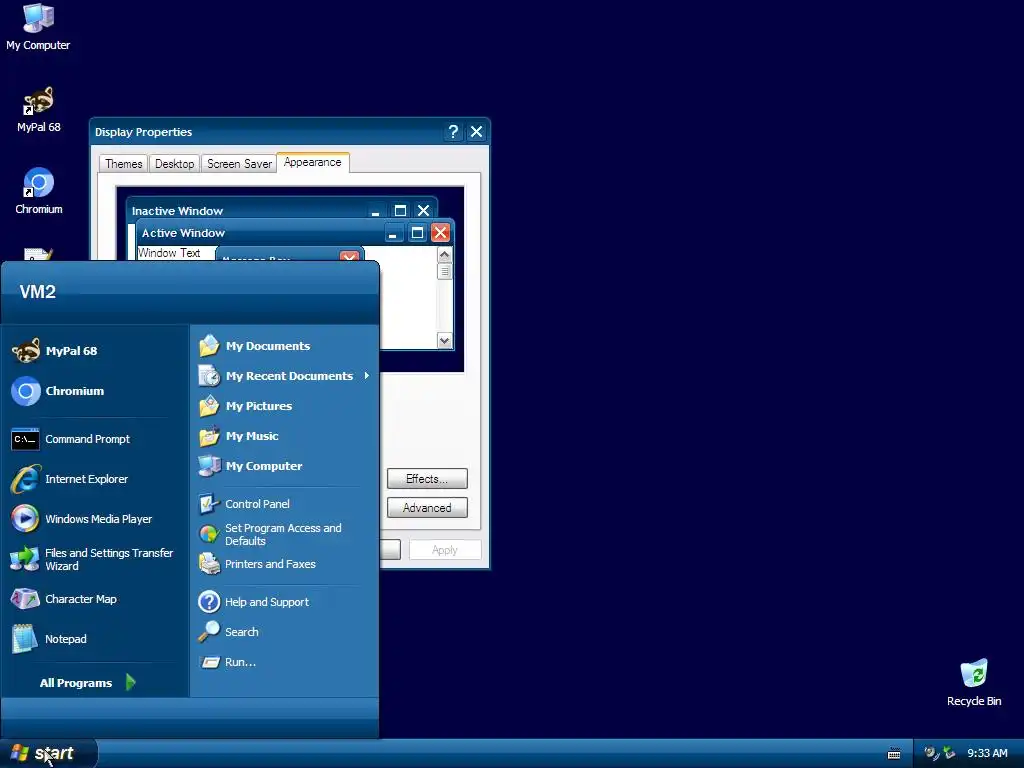This screenshot has width=1024, height=768.
Task: Switch to the Desktop tab
Action: pos(174,163)
